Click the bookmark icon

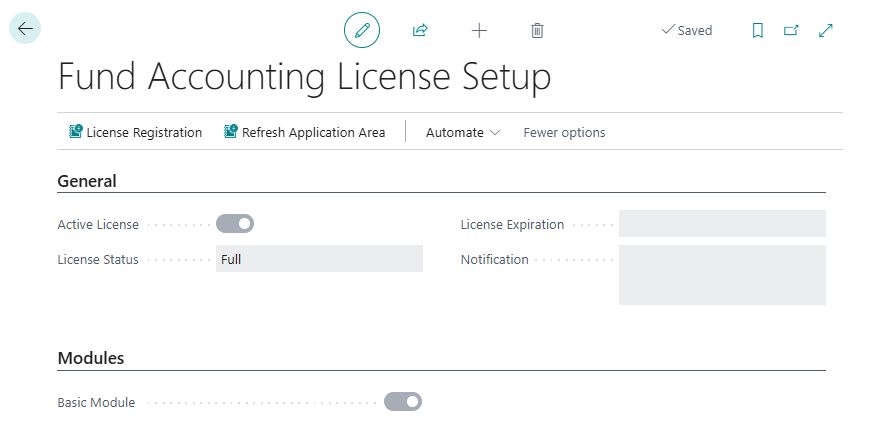tap(757, 30)
